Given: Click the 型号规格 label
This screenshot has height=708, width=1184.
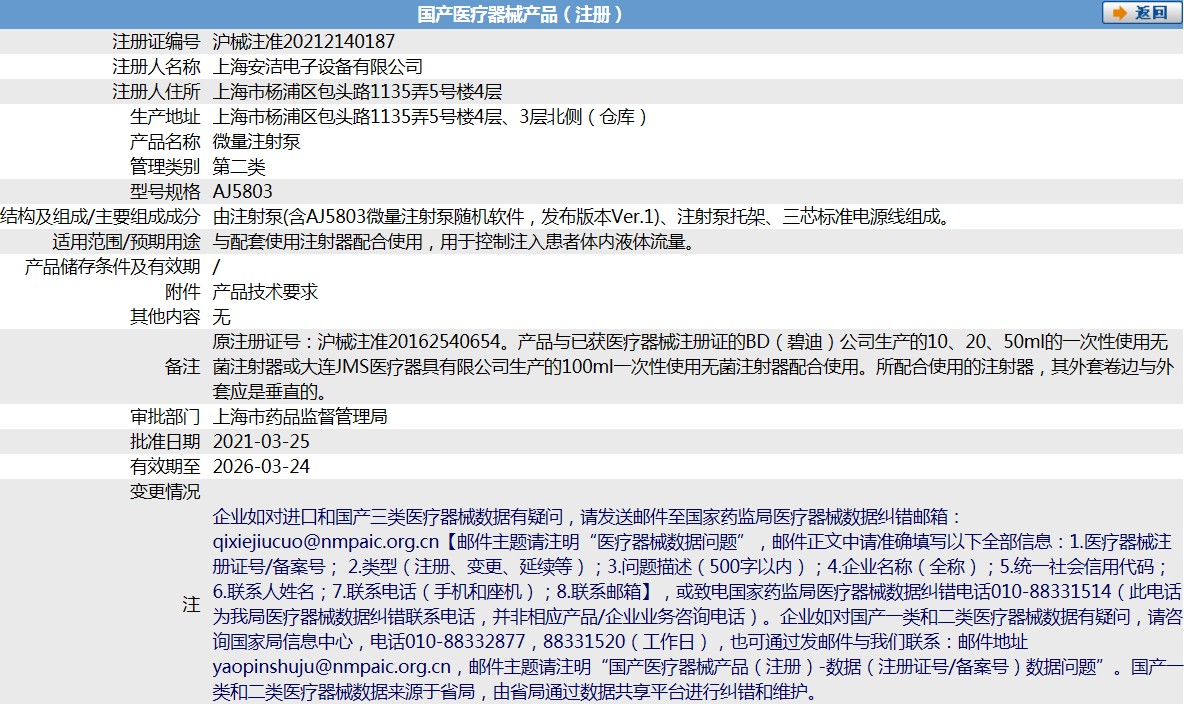Looking at the screenshot, I should pos(165,191).
